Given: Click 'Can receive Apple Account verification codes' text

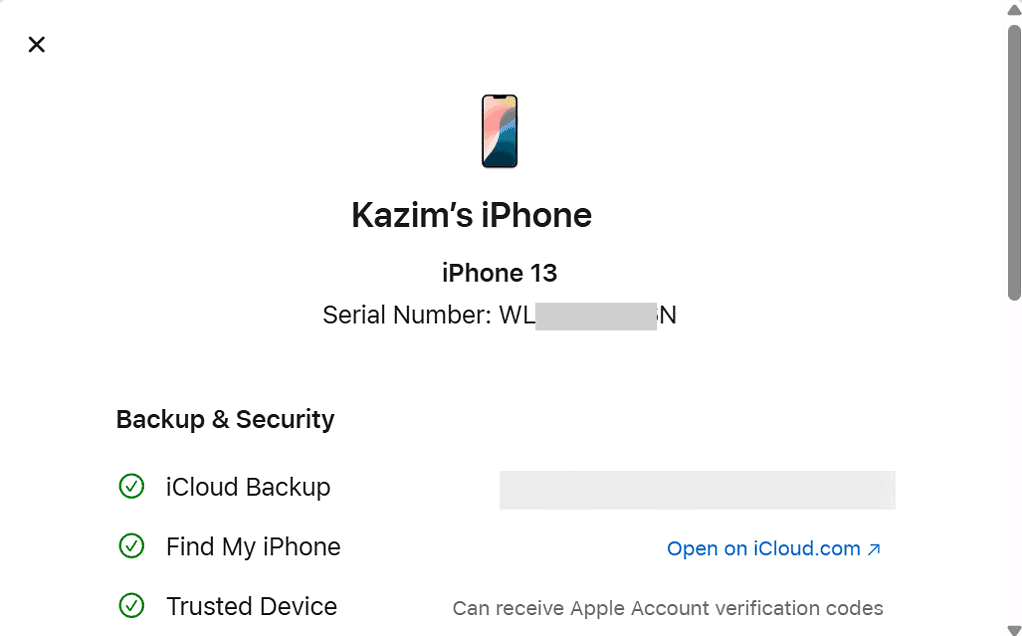Looking at the screenshot, I should point(668,608).
